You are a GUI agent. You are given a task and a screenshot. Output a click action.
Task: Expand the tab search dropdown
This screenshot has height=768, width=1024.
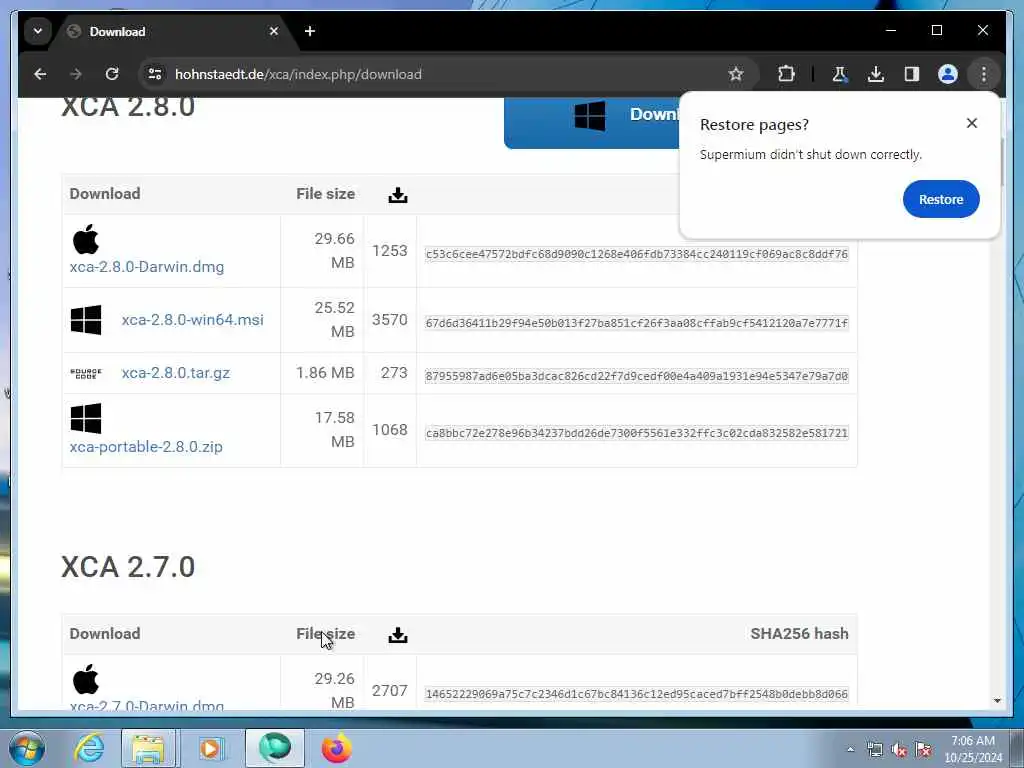pyautogui.click(x=38, y=31)
